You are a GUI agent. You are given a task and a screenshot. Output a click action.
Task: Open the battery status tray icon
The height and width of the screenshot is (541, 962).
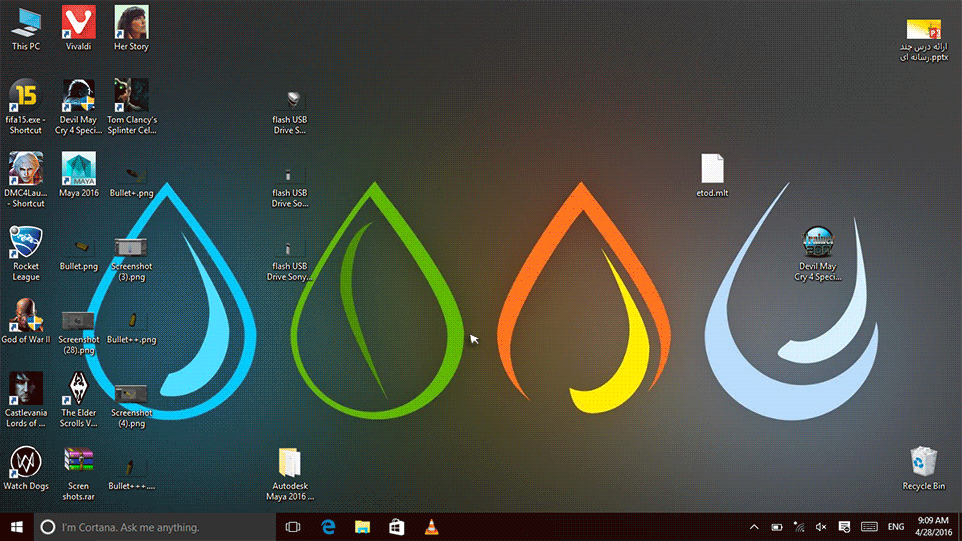click(x=777, y=527)
